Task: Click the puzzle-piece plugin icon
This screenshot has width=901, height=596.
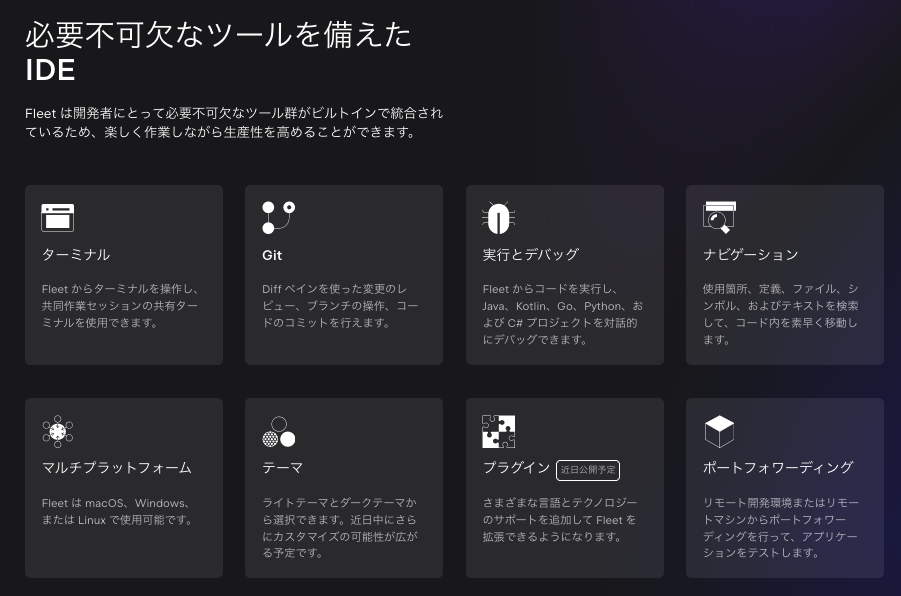Action: coord(498,431)
